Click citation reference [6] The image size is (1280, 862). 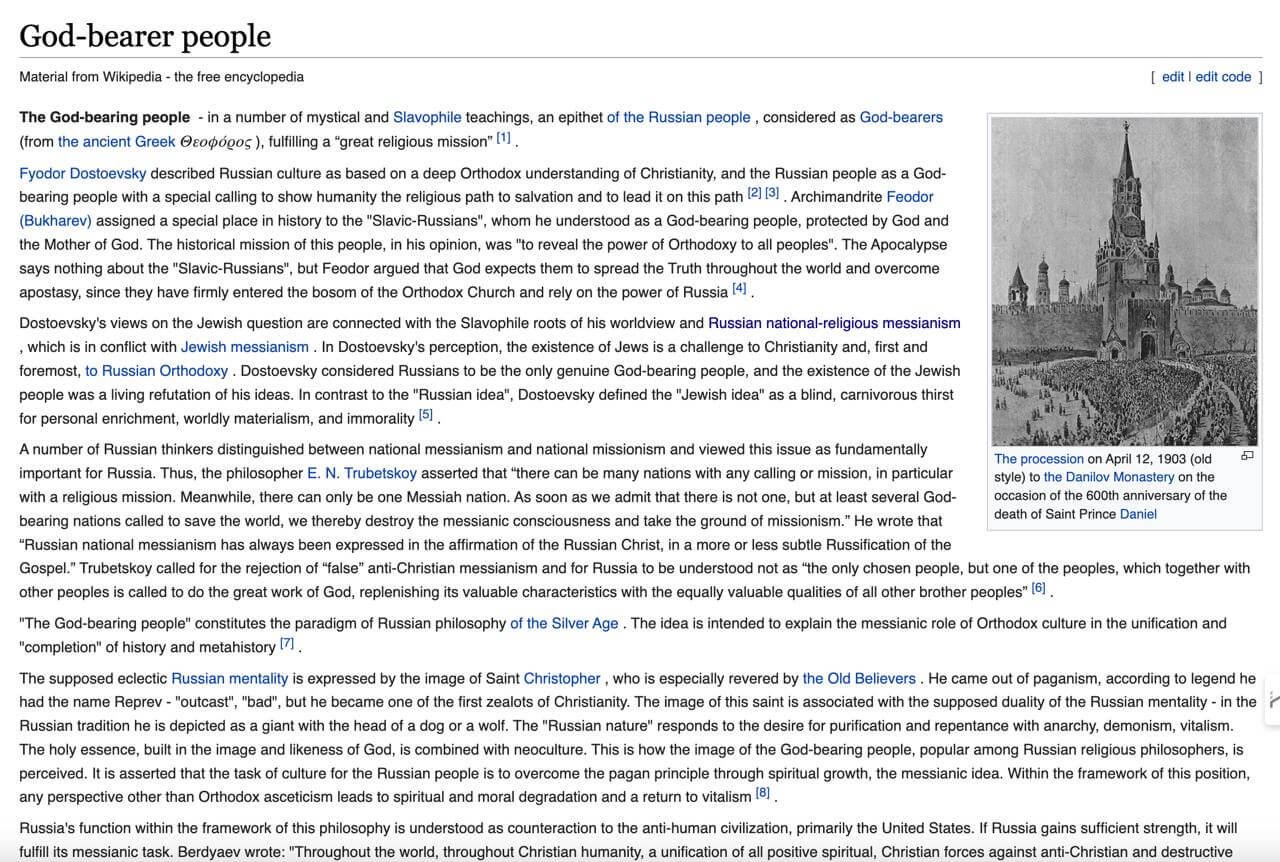click(x=1038, y=588)
